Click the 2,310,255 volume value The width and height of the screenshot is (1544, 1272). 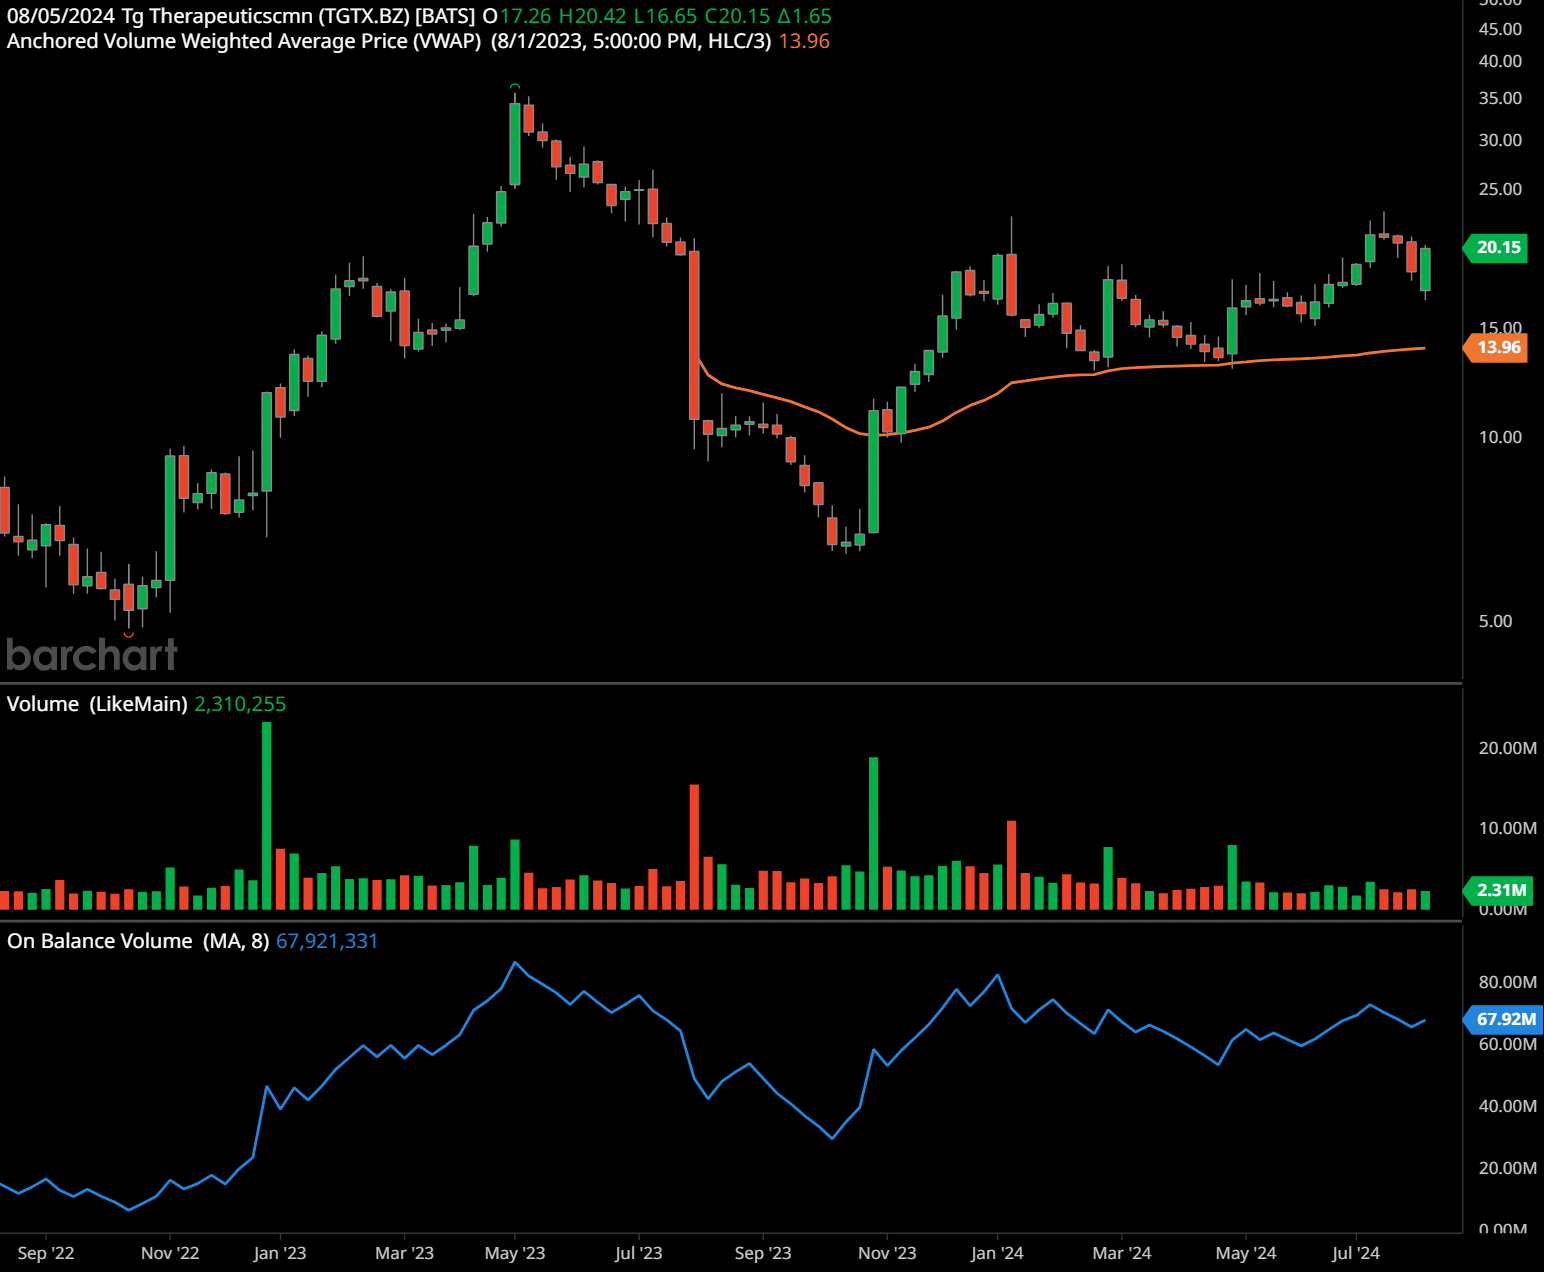pyautogui.click(x=240, y=704)
